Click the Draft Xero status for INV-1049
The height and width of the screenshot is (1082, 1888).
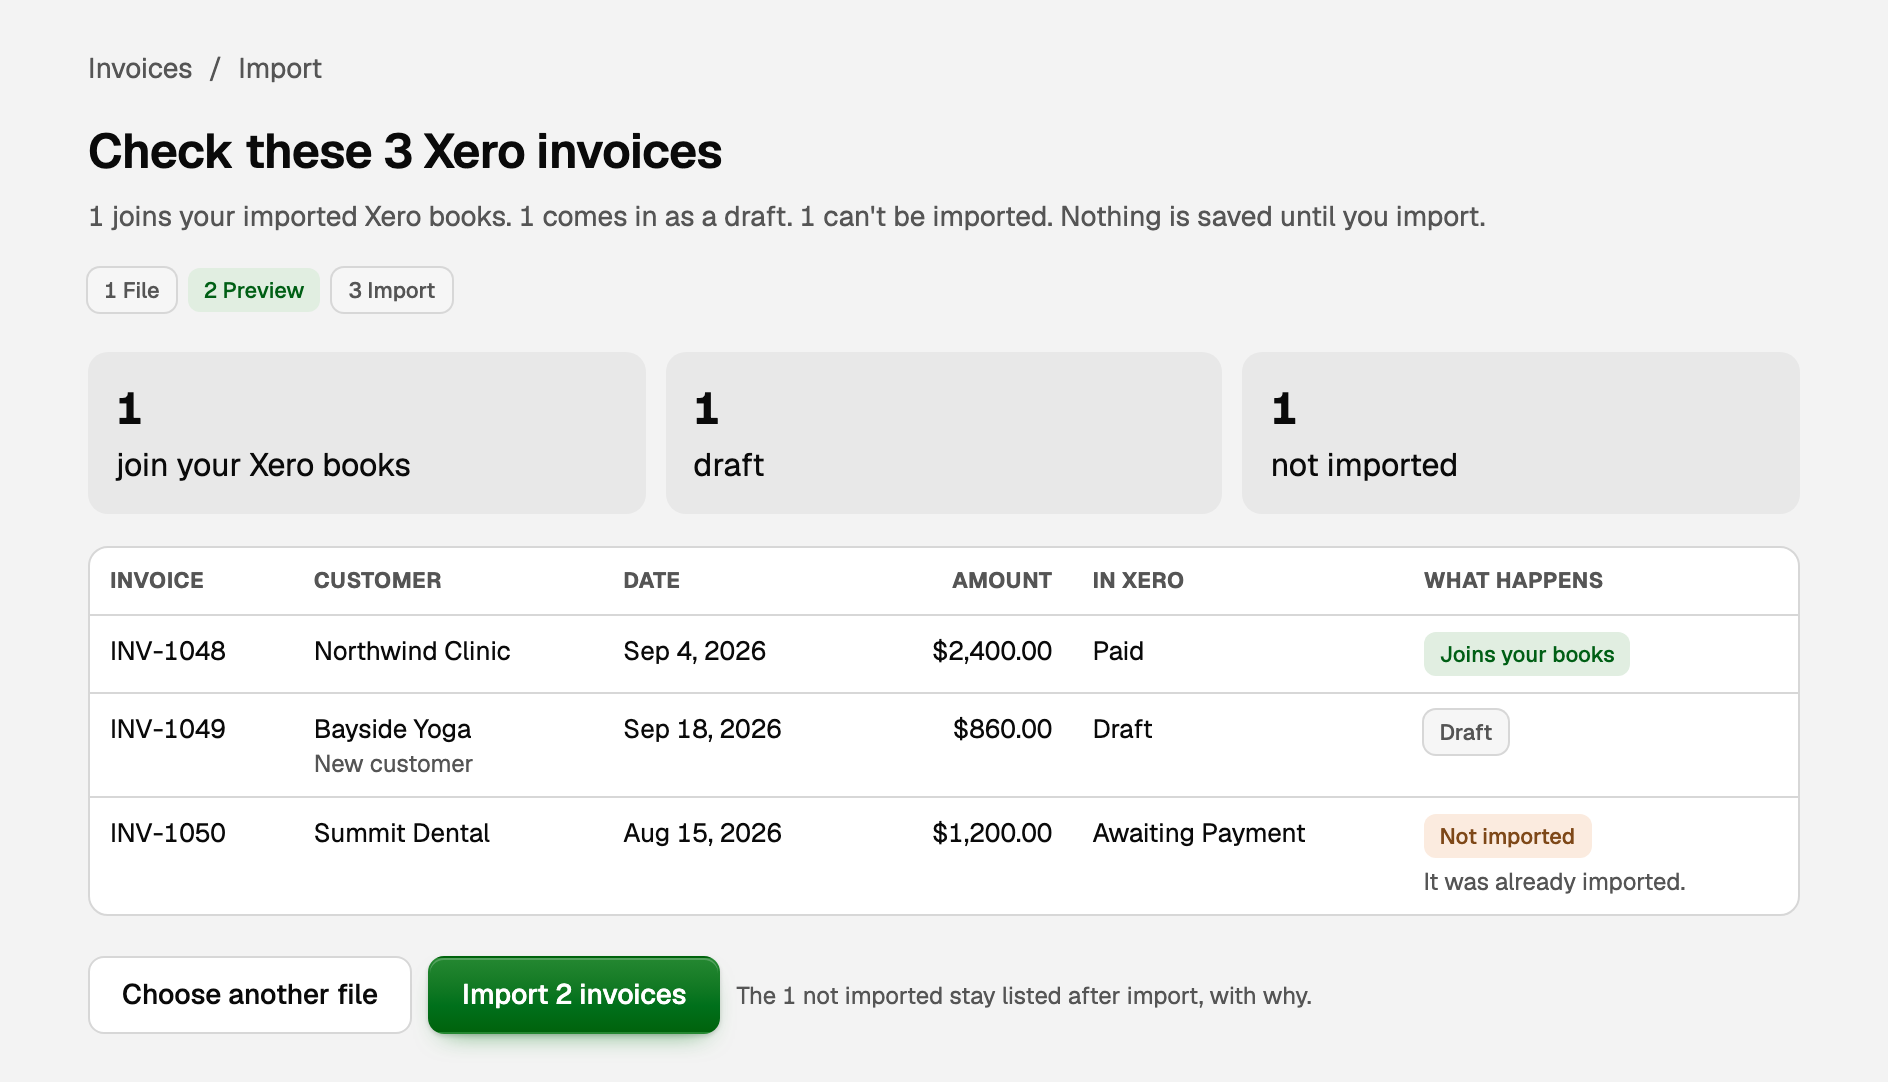[1122, 729]
